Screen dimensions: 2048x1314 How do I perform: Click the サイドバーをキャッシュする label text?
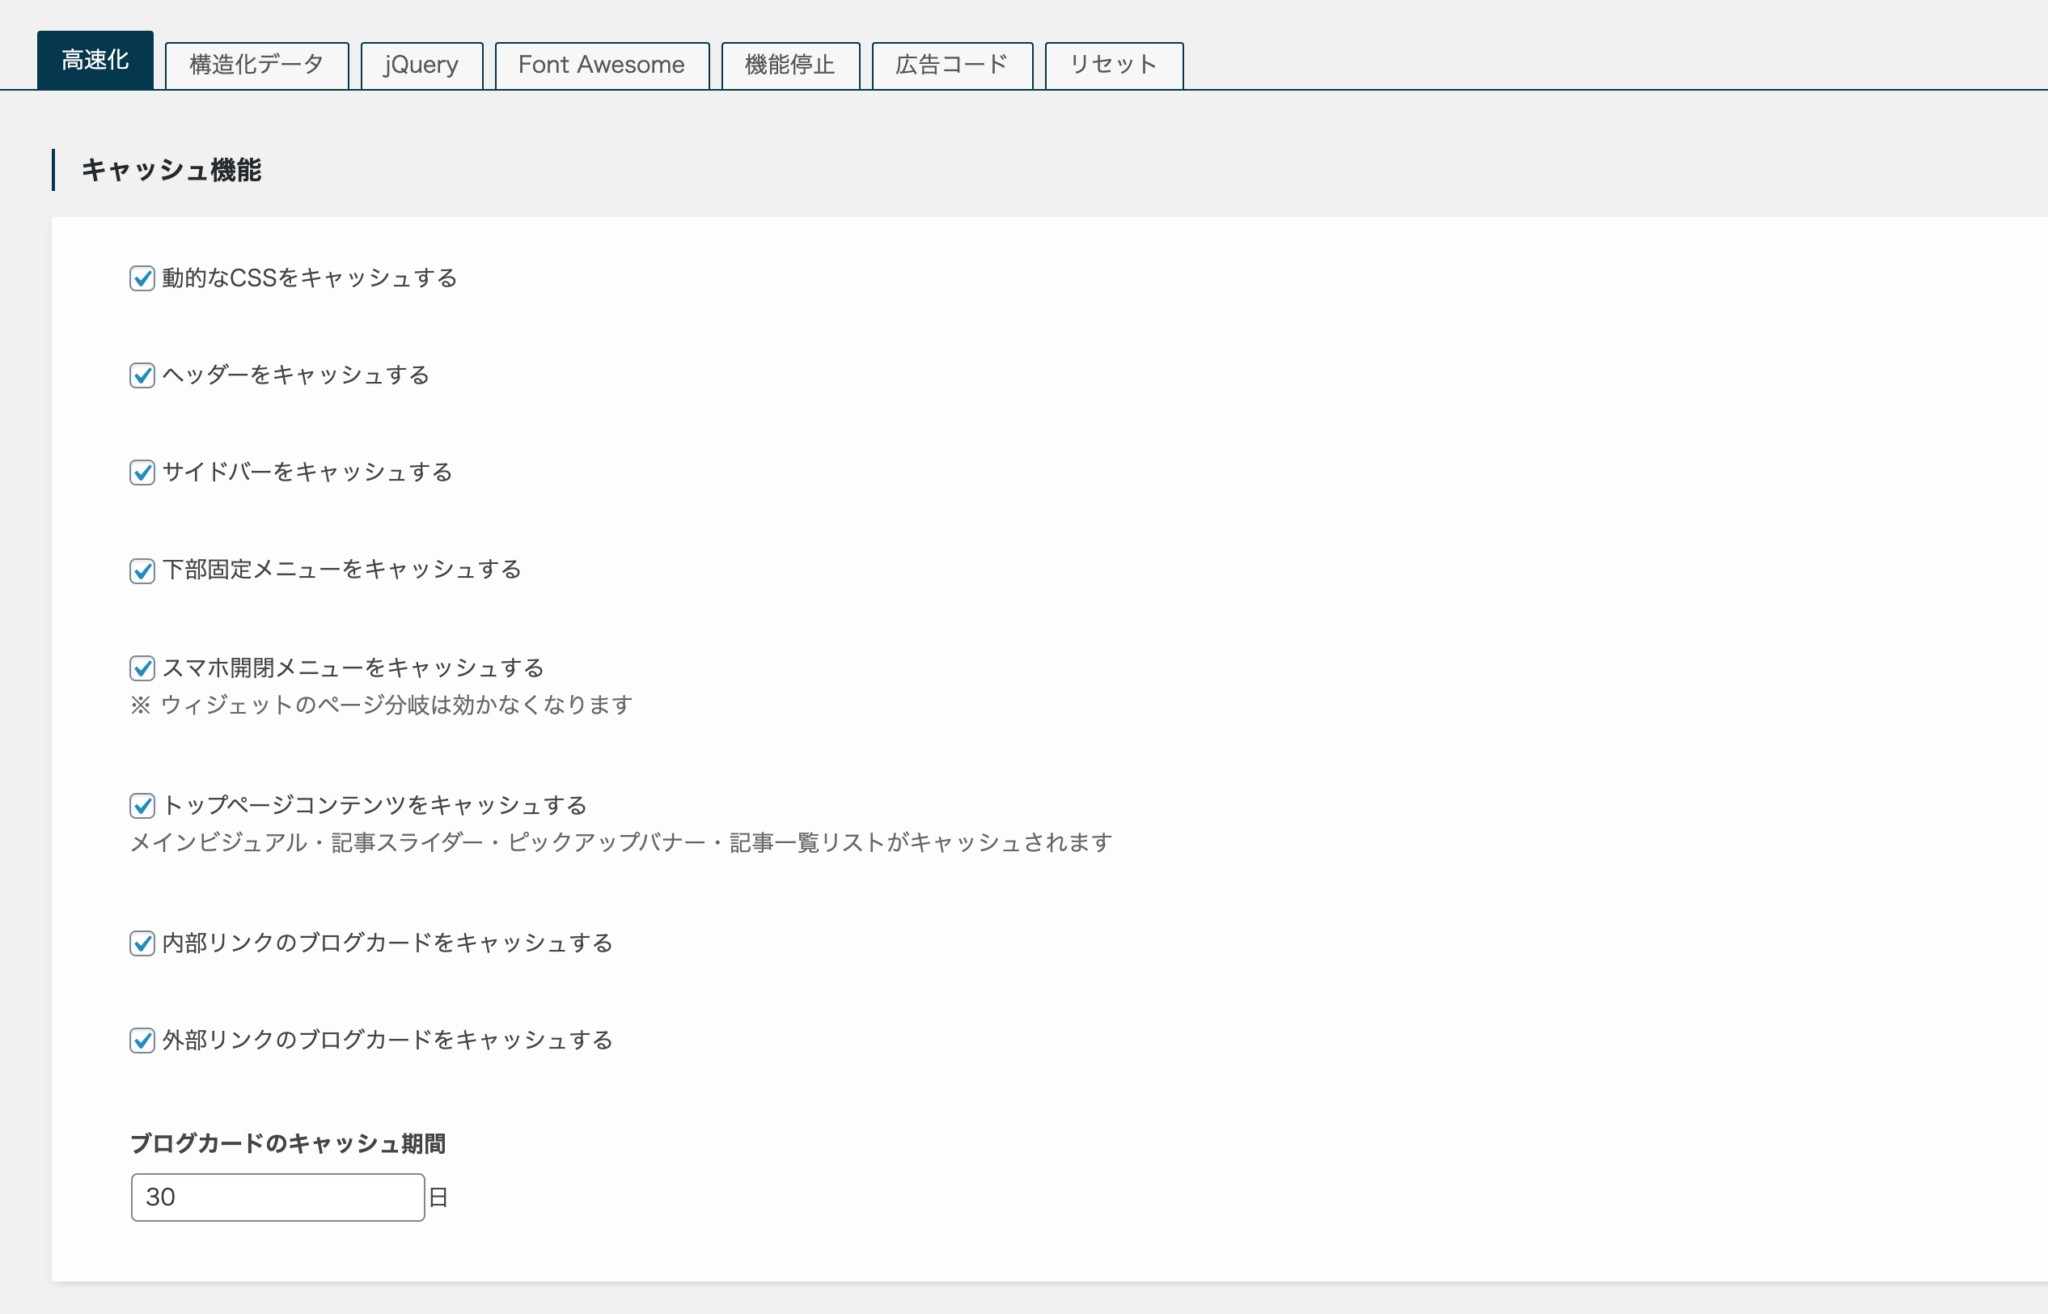(x=307, y=472)
